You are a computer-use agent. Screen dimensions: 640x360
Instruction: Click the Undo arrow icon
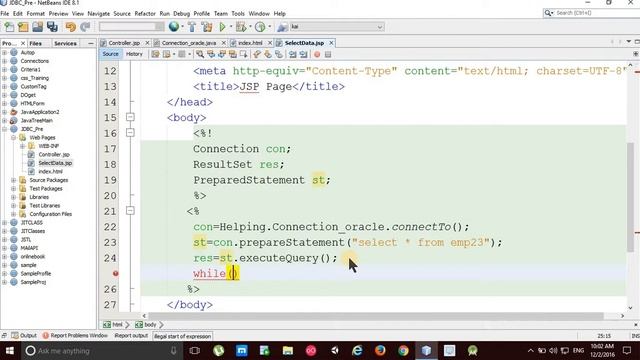[71, 27]
